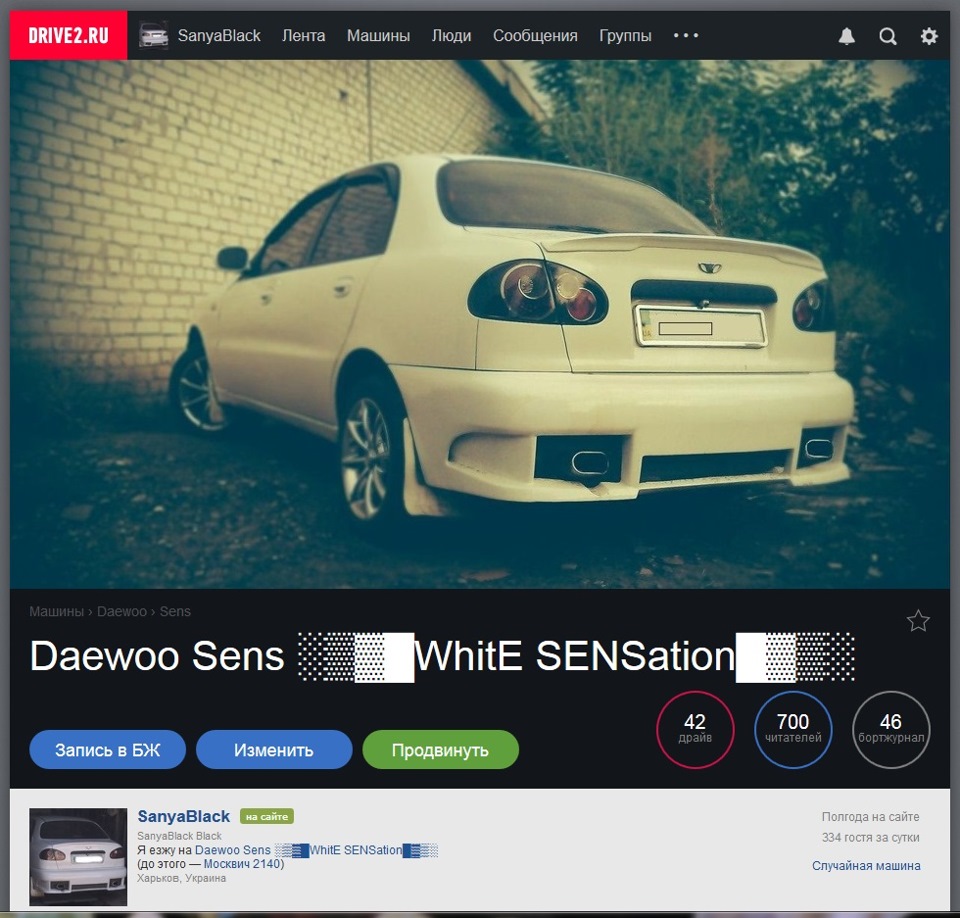This screenshot has width=960, height=918.
Task: Open the 700 читателей counter
Action: [793, 729]
